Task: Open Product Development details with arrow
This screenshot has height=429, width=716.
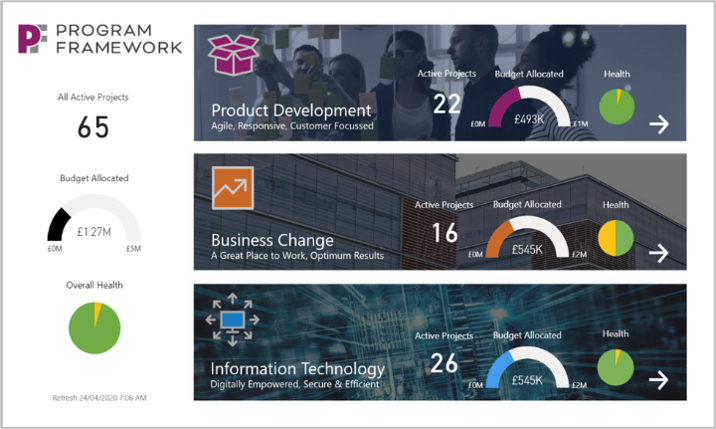Action: 658,124
